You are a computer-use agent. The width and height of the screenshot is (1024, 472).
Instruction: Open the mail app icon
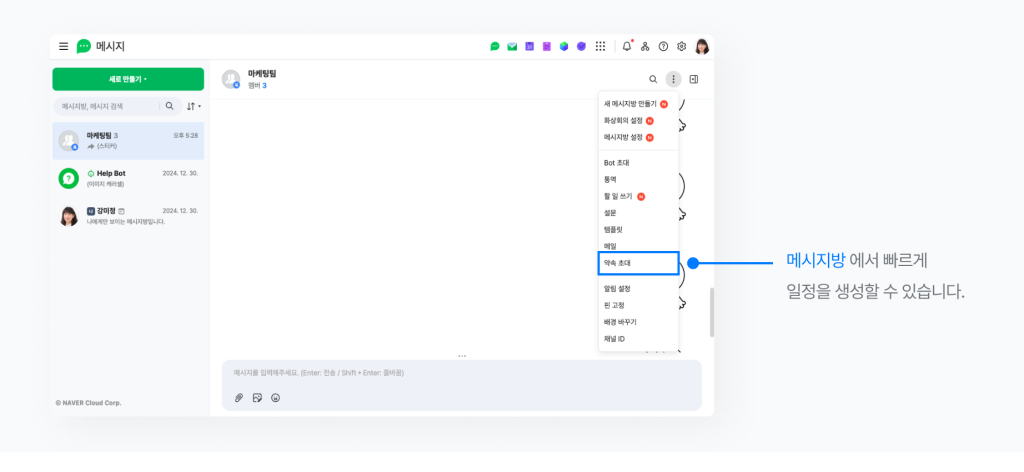512,46
